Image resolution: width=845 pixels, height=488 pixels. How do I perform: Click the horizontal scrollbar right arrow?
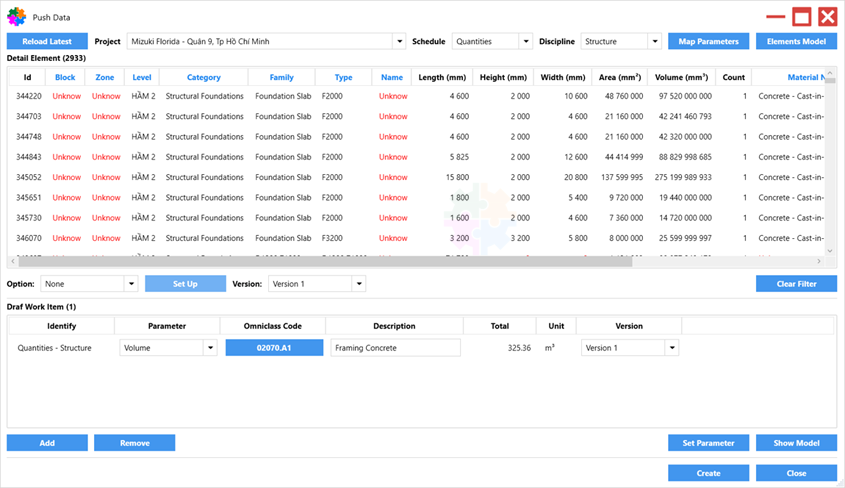(x=819, y=261)
